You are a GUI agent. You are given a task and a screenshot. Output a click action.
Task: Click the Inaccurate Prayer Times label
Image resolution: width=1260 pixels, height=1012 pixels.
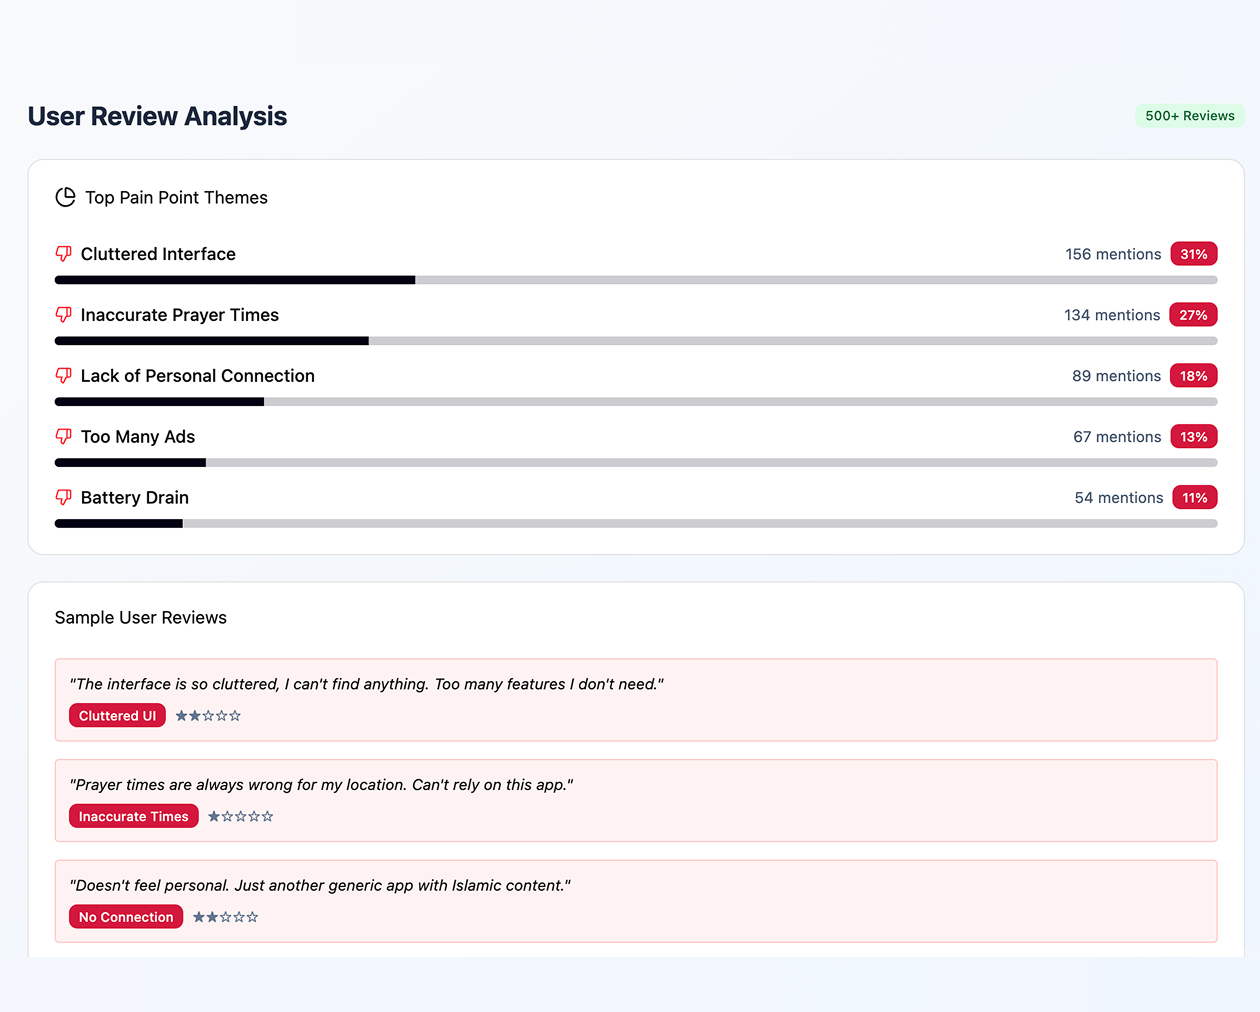tap(180, 315)
